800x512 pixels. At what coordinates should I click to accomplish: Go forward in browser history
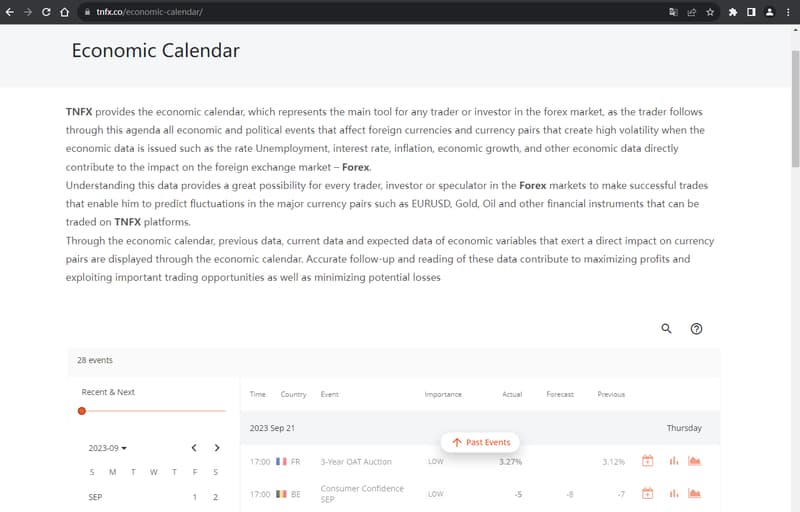pyautogui.click(x=28, y=12)
